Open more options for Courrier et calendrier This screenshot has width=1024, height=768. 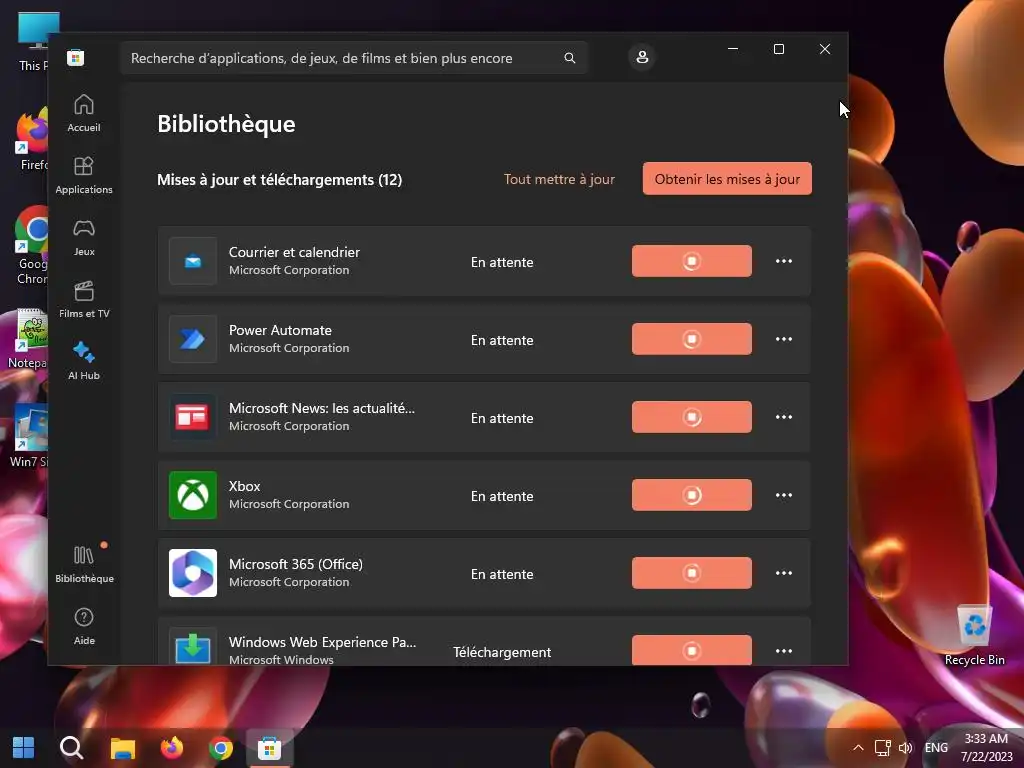[x=784, y=261]
